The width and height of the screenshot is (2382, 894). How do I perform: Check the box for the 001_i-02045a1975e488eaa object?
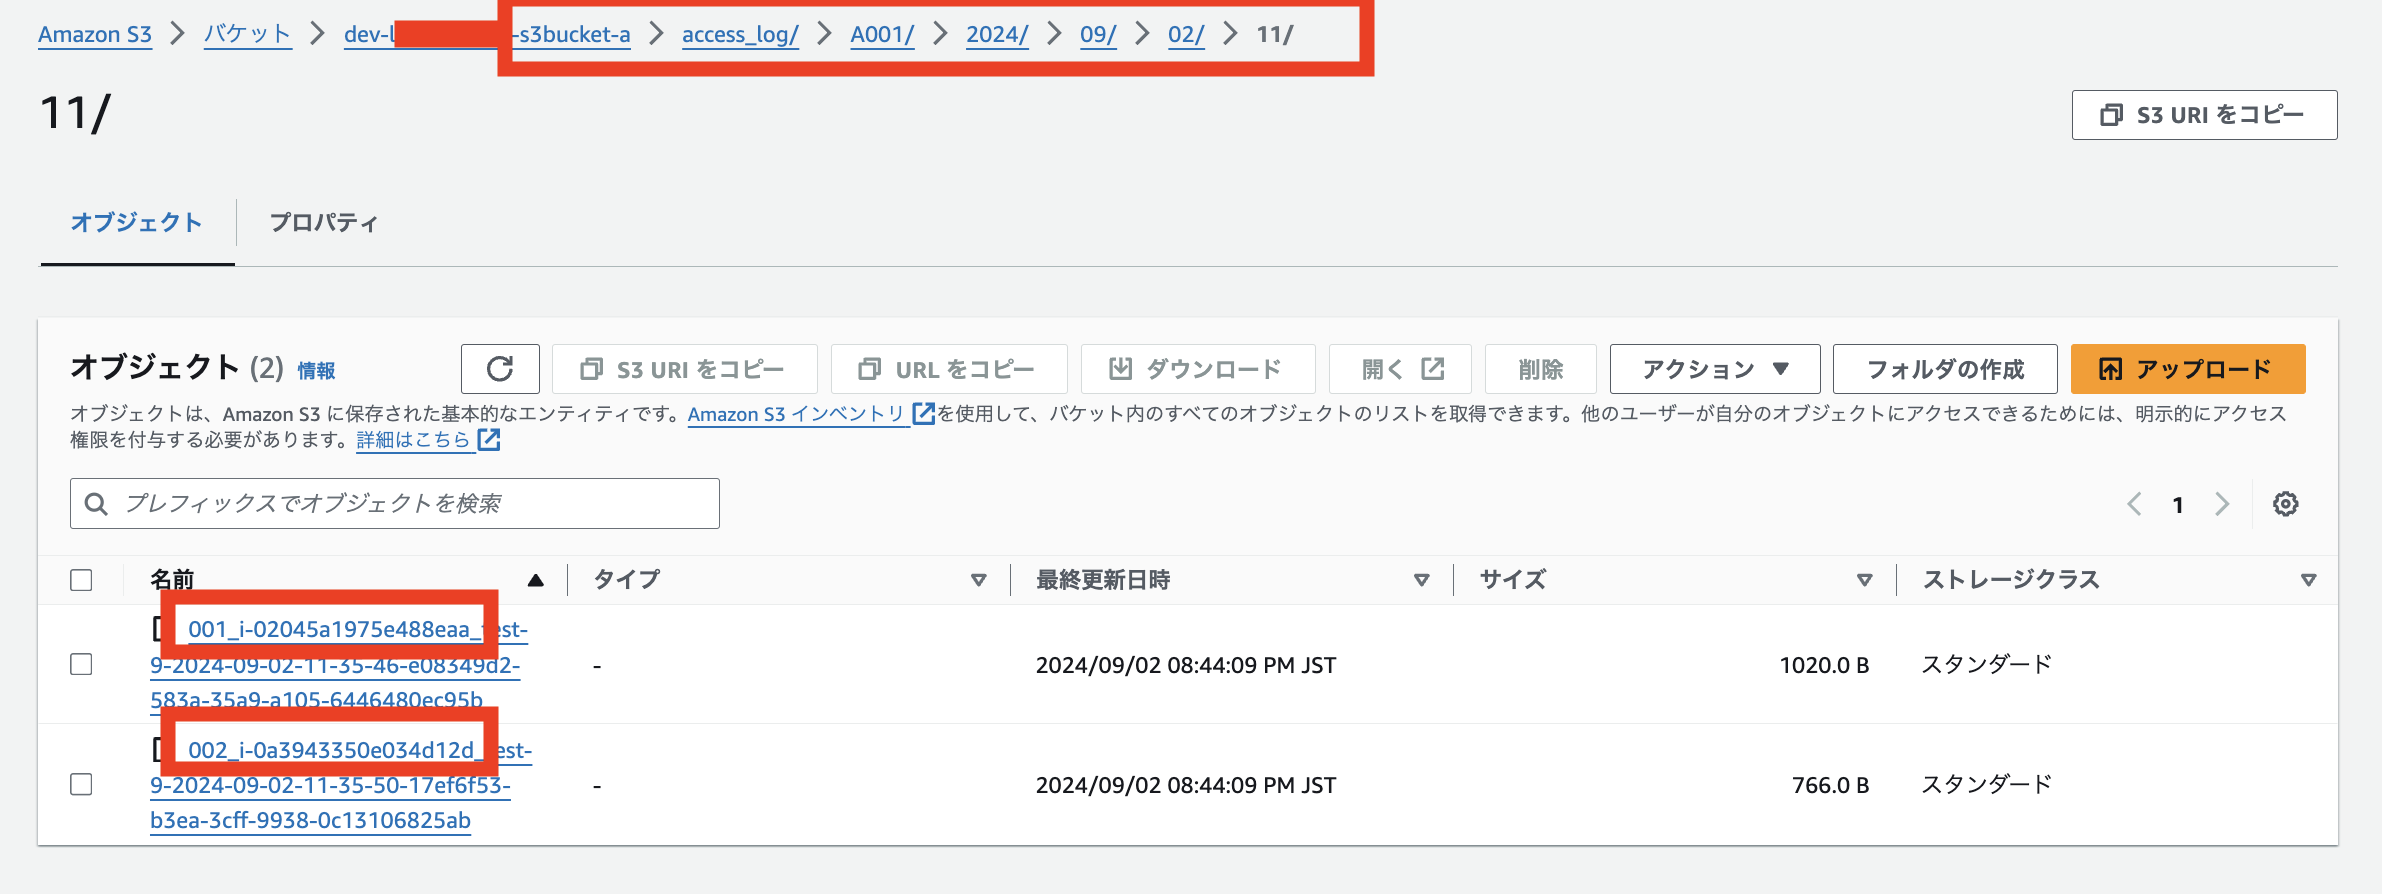[82, 664]
